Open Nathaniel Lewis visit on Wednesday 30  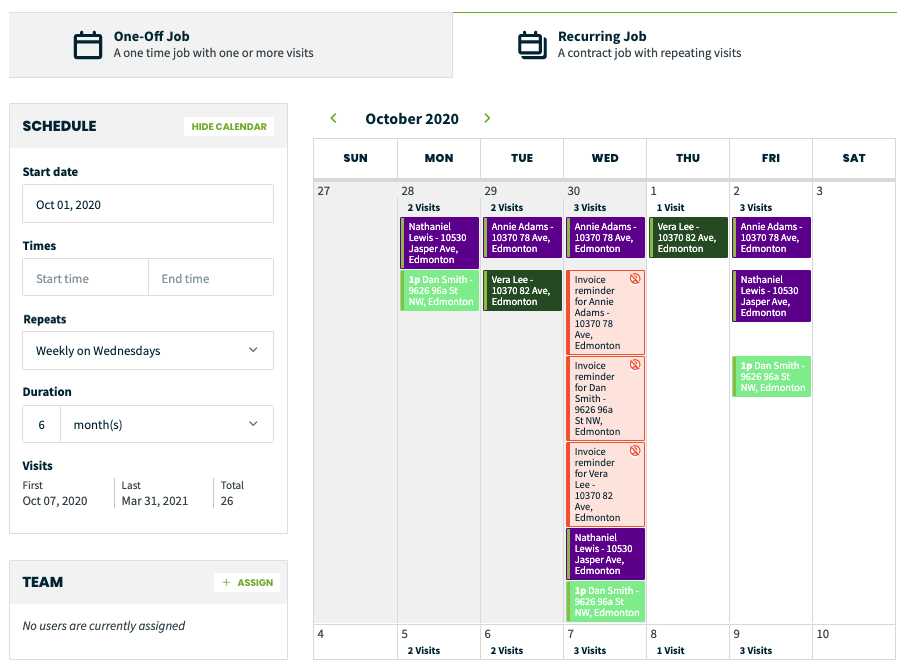tap(605, 554)
